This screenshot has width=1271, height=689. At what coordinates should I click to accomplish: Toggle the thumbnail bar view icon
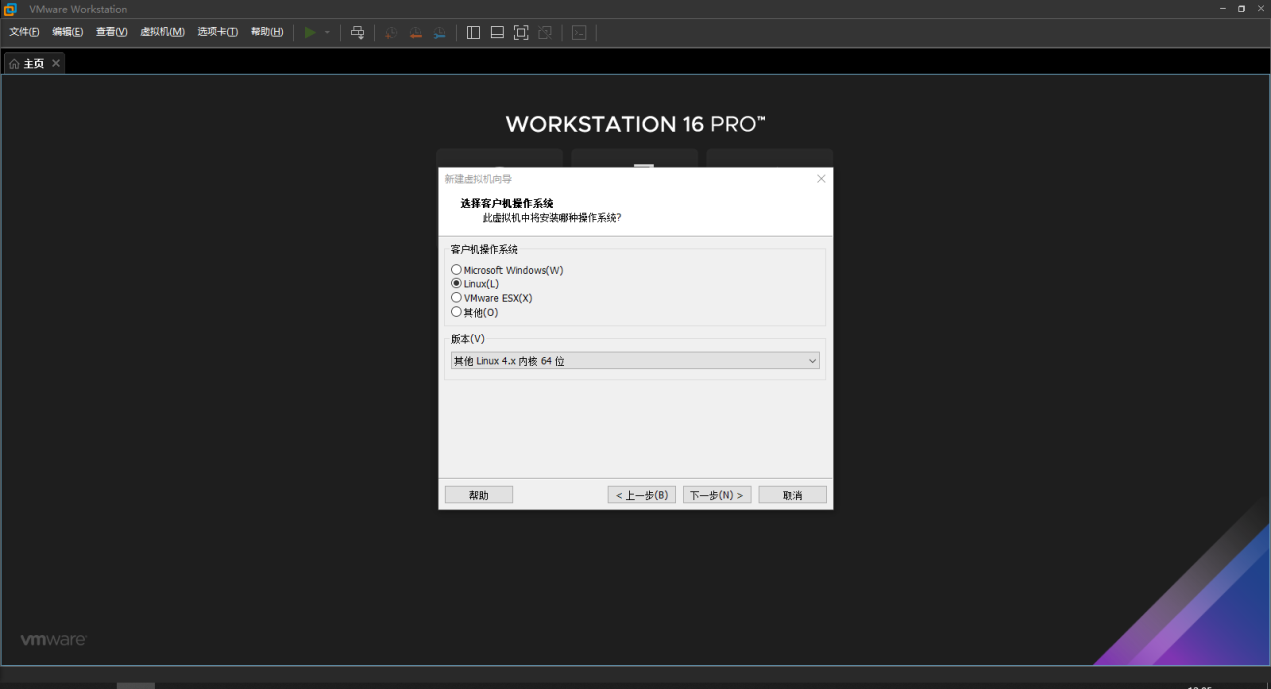pos(497,32)
